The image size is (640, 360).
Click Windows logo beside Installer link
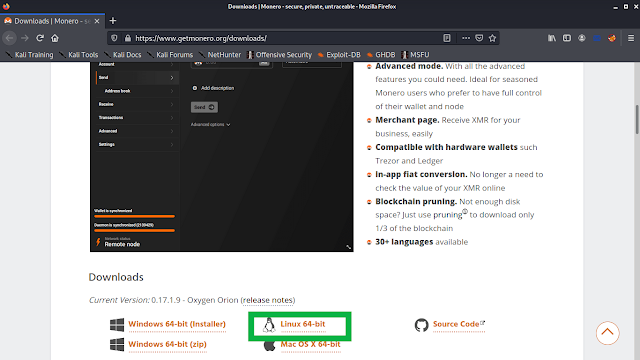click(117, 325)
